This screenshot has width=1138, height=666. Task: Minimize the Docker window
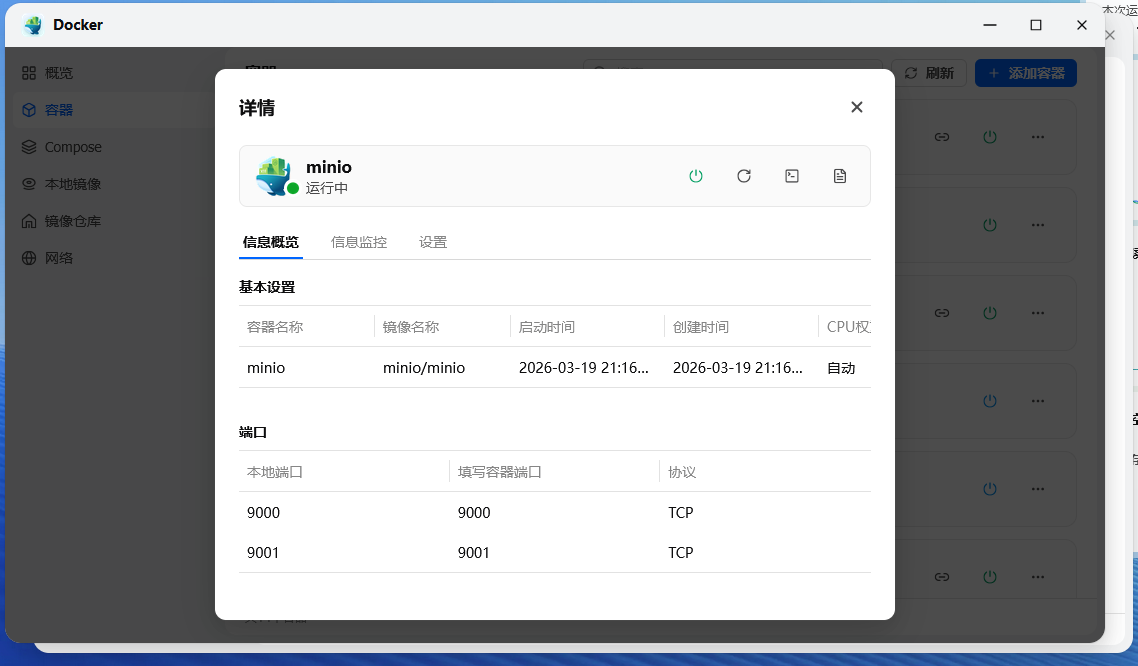pos(990,25)
